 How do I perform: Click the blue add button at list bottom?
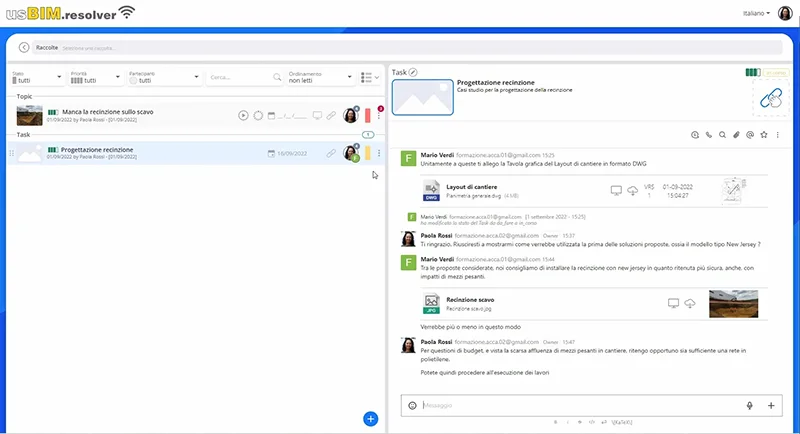click(370, 419)
